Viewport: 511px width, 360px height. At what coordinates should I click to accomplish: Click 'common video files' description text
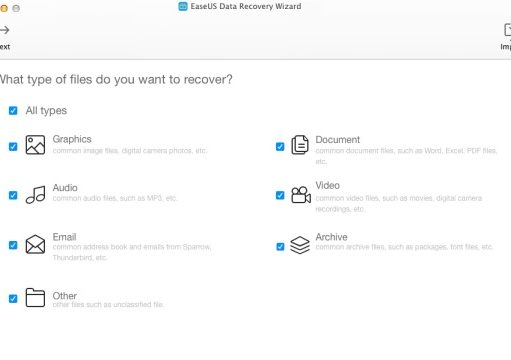[399, 204]
